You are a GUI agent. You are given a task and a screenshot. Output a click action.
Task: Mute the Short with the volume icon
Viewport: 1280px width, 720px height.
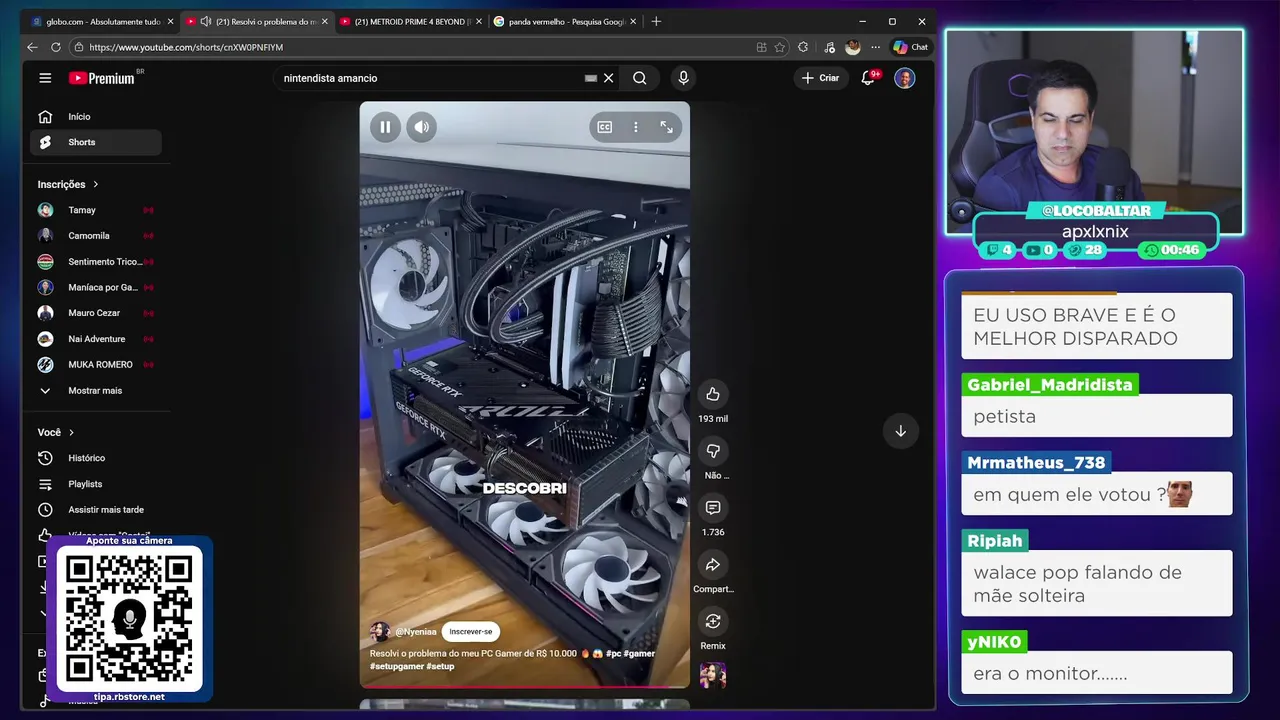[422, 127]
